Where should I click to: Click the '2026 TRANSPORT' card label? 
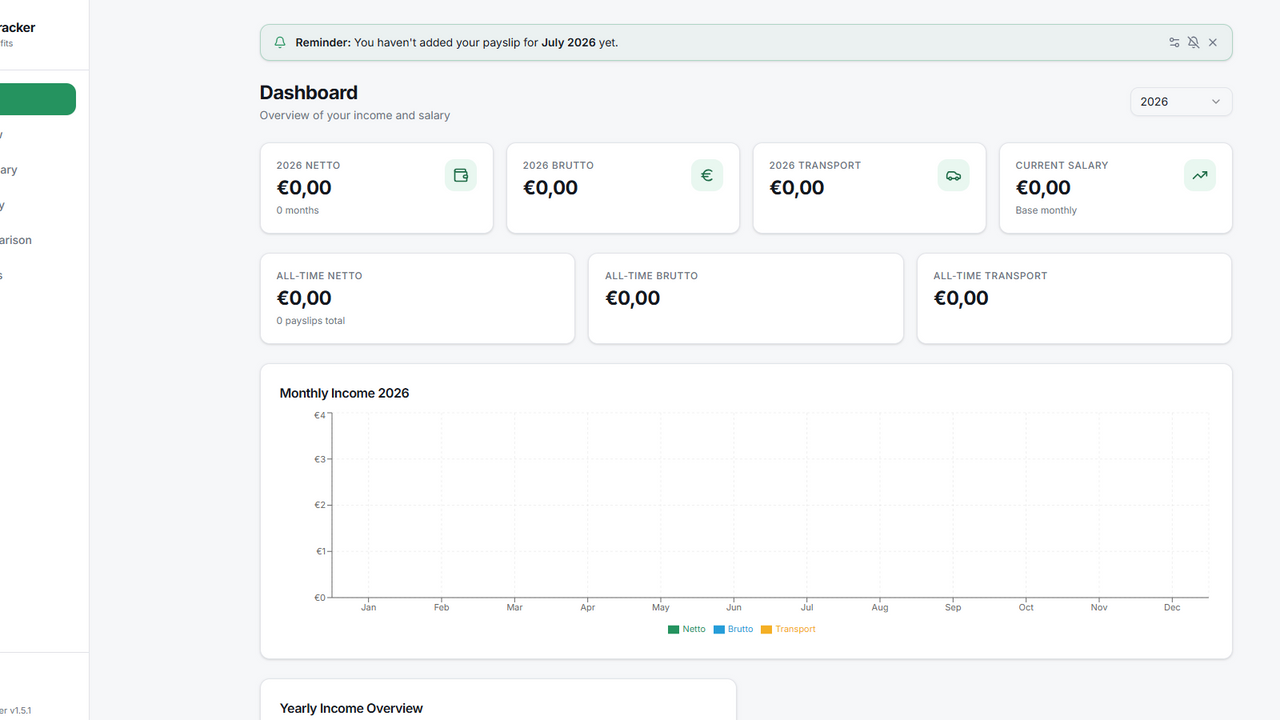815,166
